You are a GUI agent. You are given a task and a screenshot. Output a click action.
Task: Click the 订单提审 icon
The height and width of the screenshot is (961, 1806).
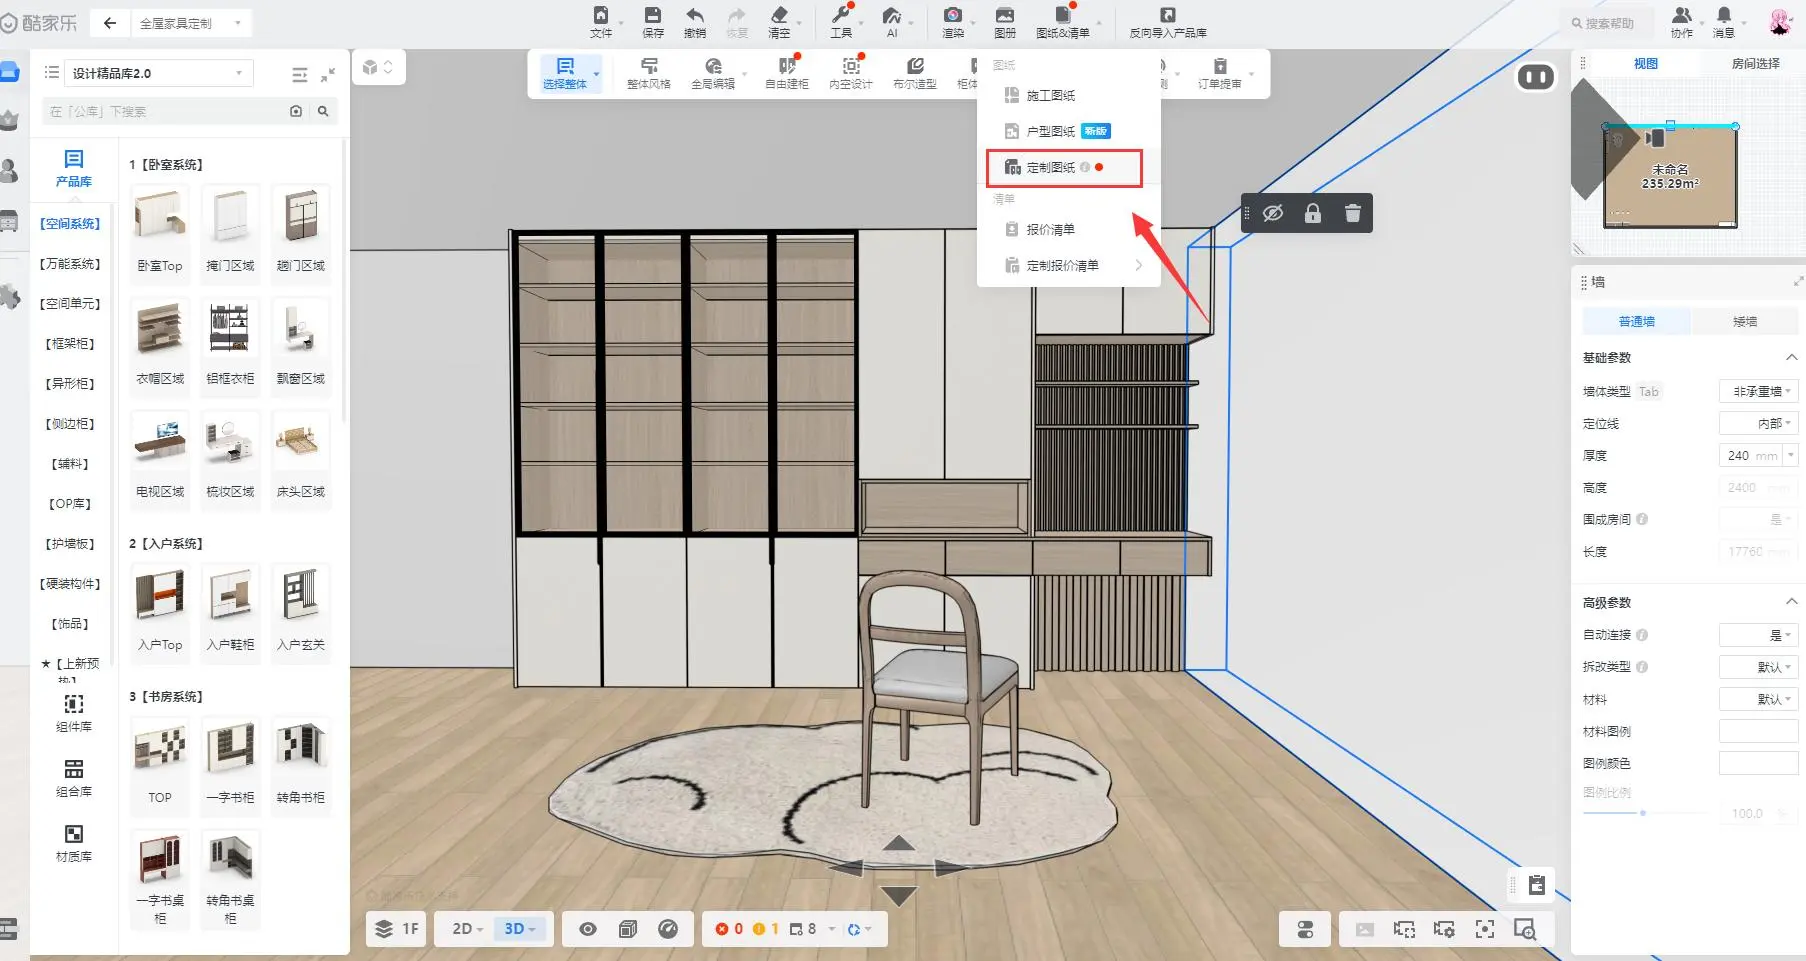[x=1220, y=66]
